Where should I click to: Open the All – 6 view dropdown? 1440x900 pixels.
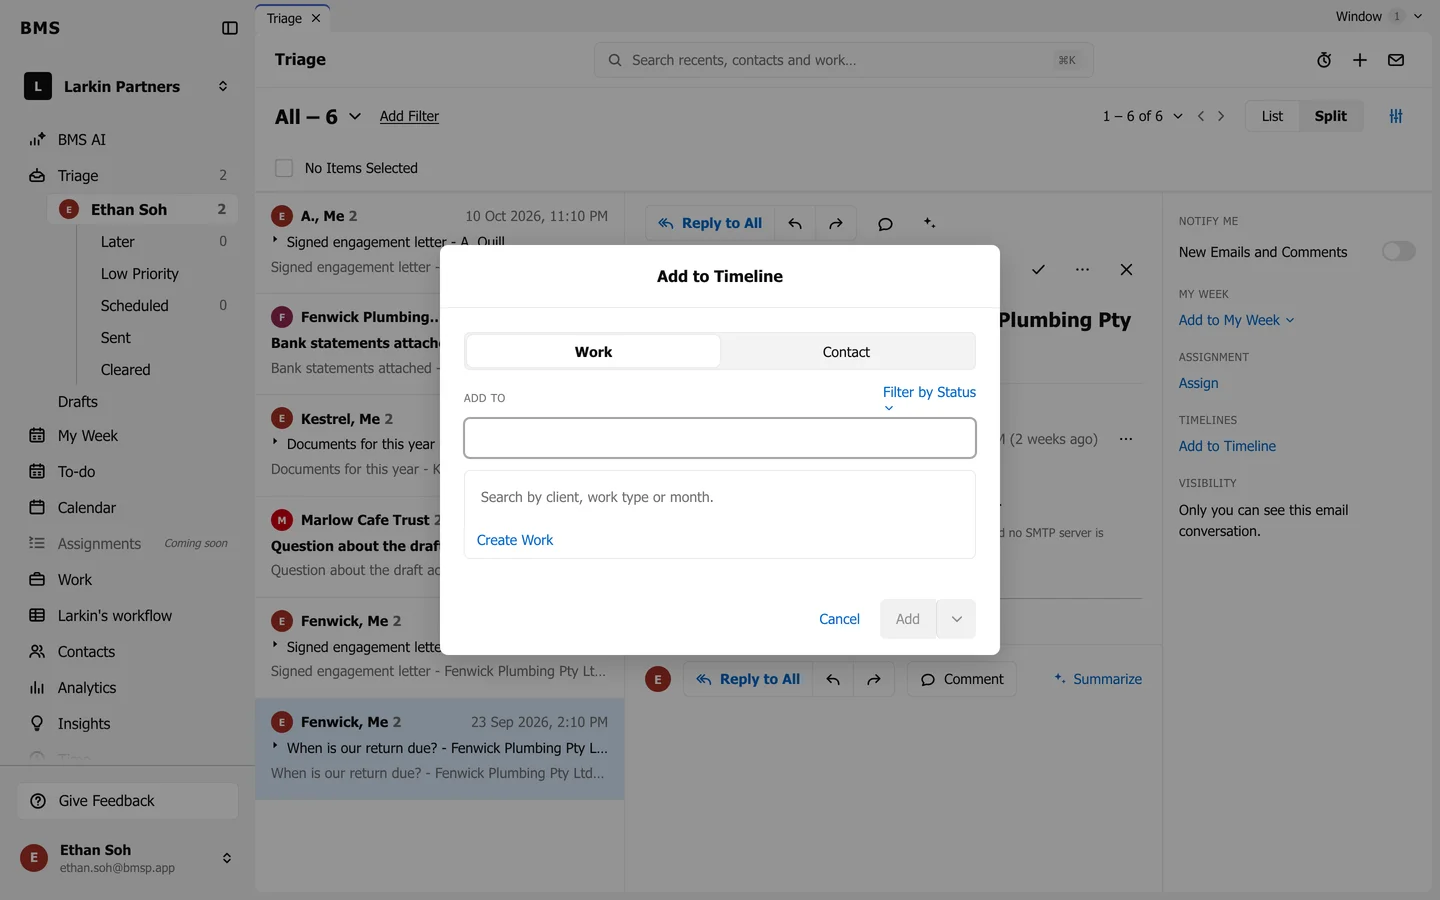[x=318, y=117]
